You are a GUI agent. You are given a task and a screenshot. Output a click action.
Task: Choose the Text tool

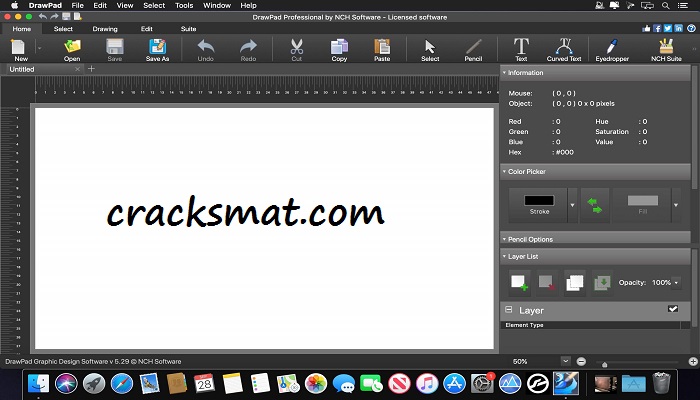[521, 50]
